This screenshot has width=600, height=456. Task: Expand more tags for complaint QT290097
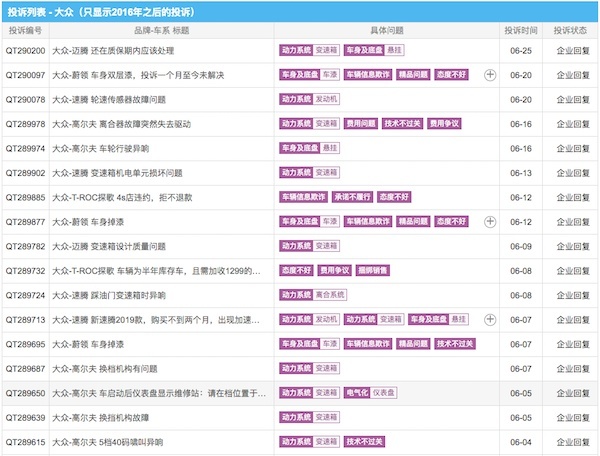pos(490,75)
